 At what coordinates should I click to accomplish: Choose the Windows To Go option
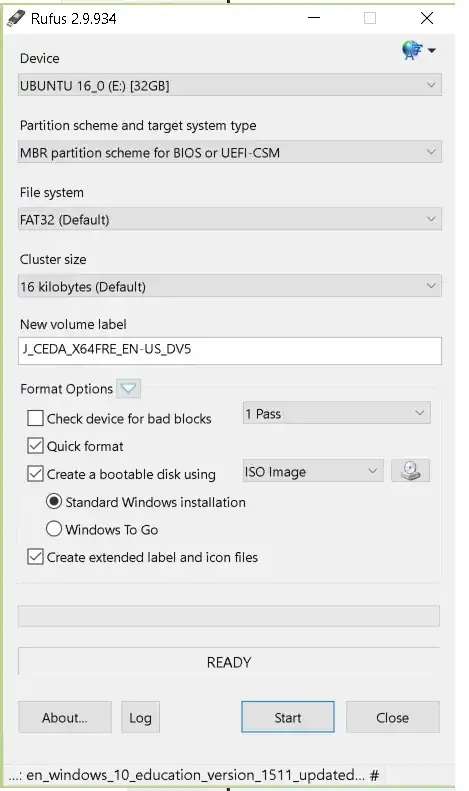(54, 529)
